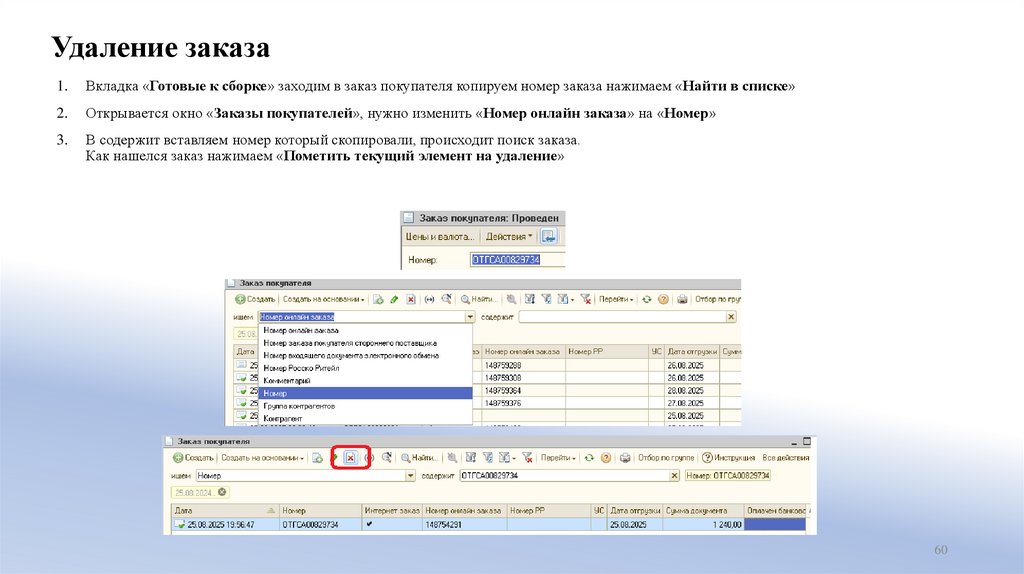Open 'Перейти' menu in middle window
The image size is (1024, 574).
pyautogui.click(x=616, y=299)
